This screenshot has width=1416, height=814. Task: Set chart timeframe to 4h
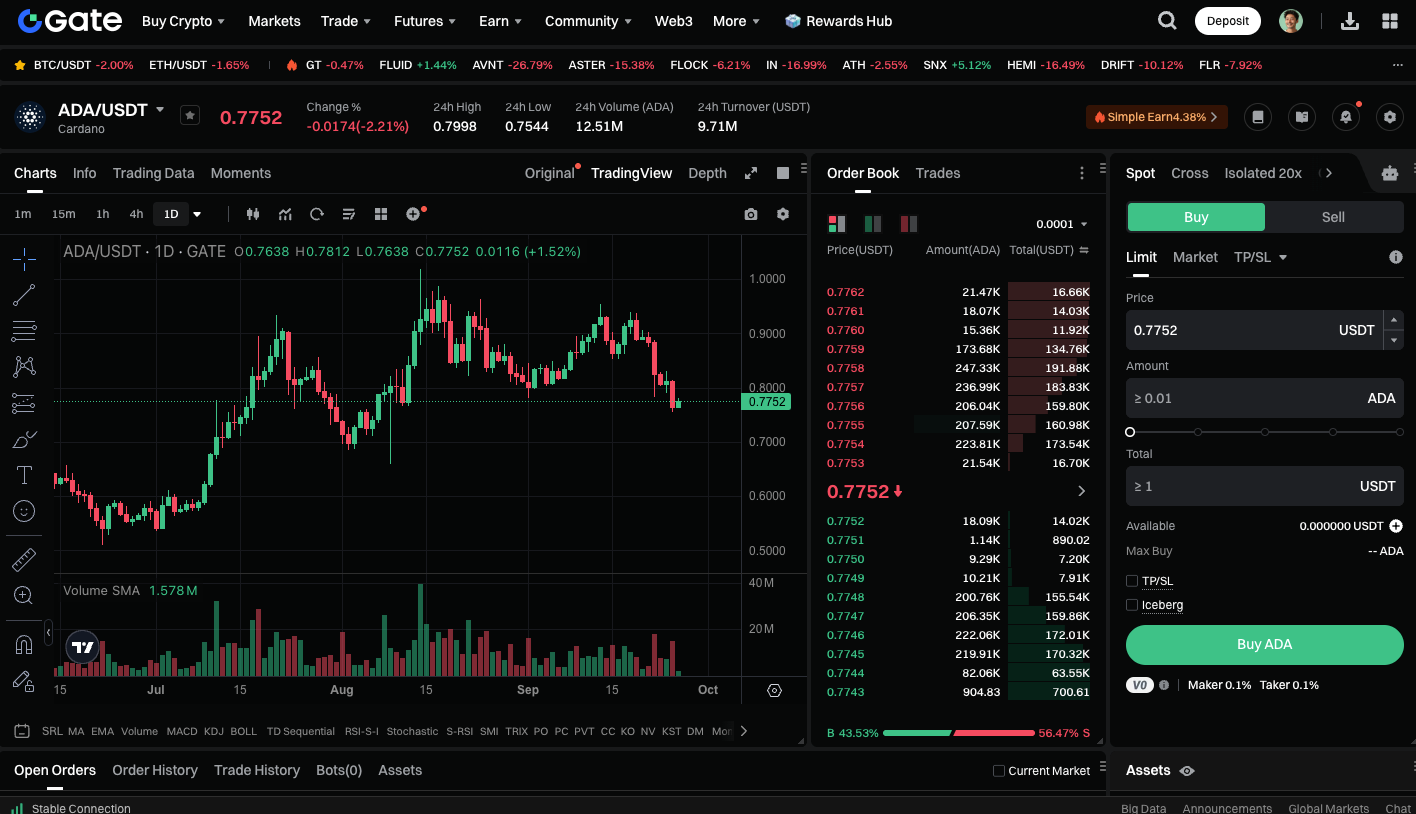[136, 214]
